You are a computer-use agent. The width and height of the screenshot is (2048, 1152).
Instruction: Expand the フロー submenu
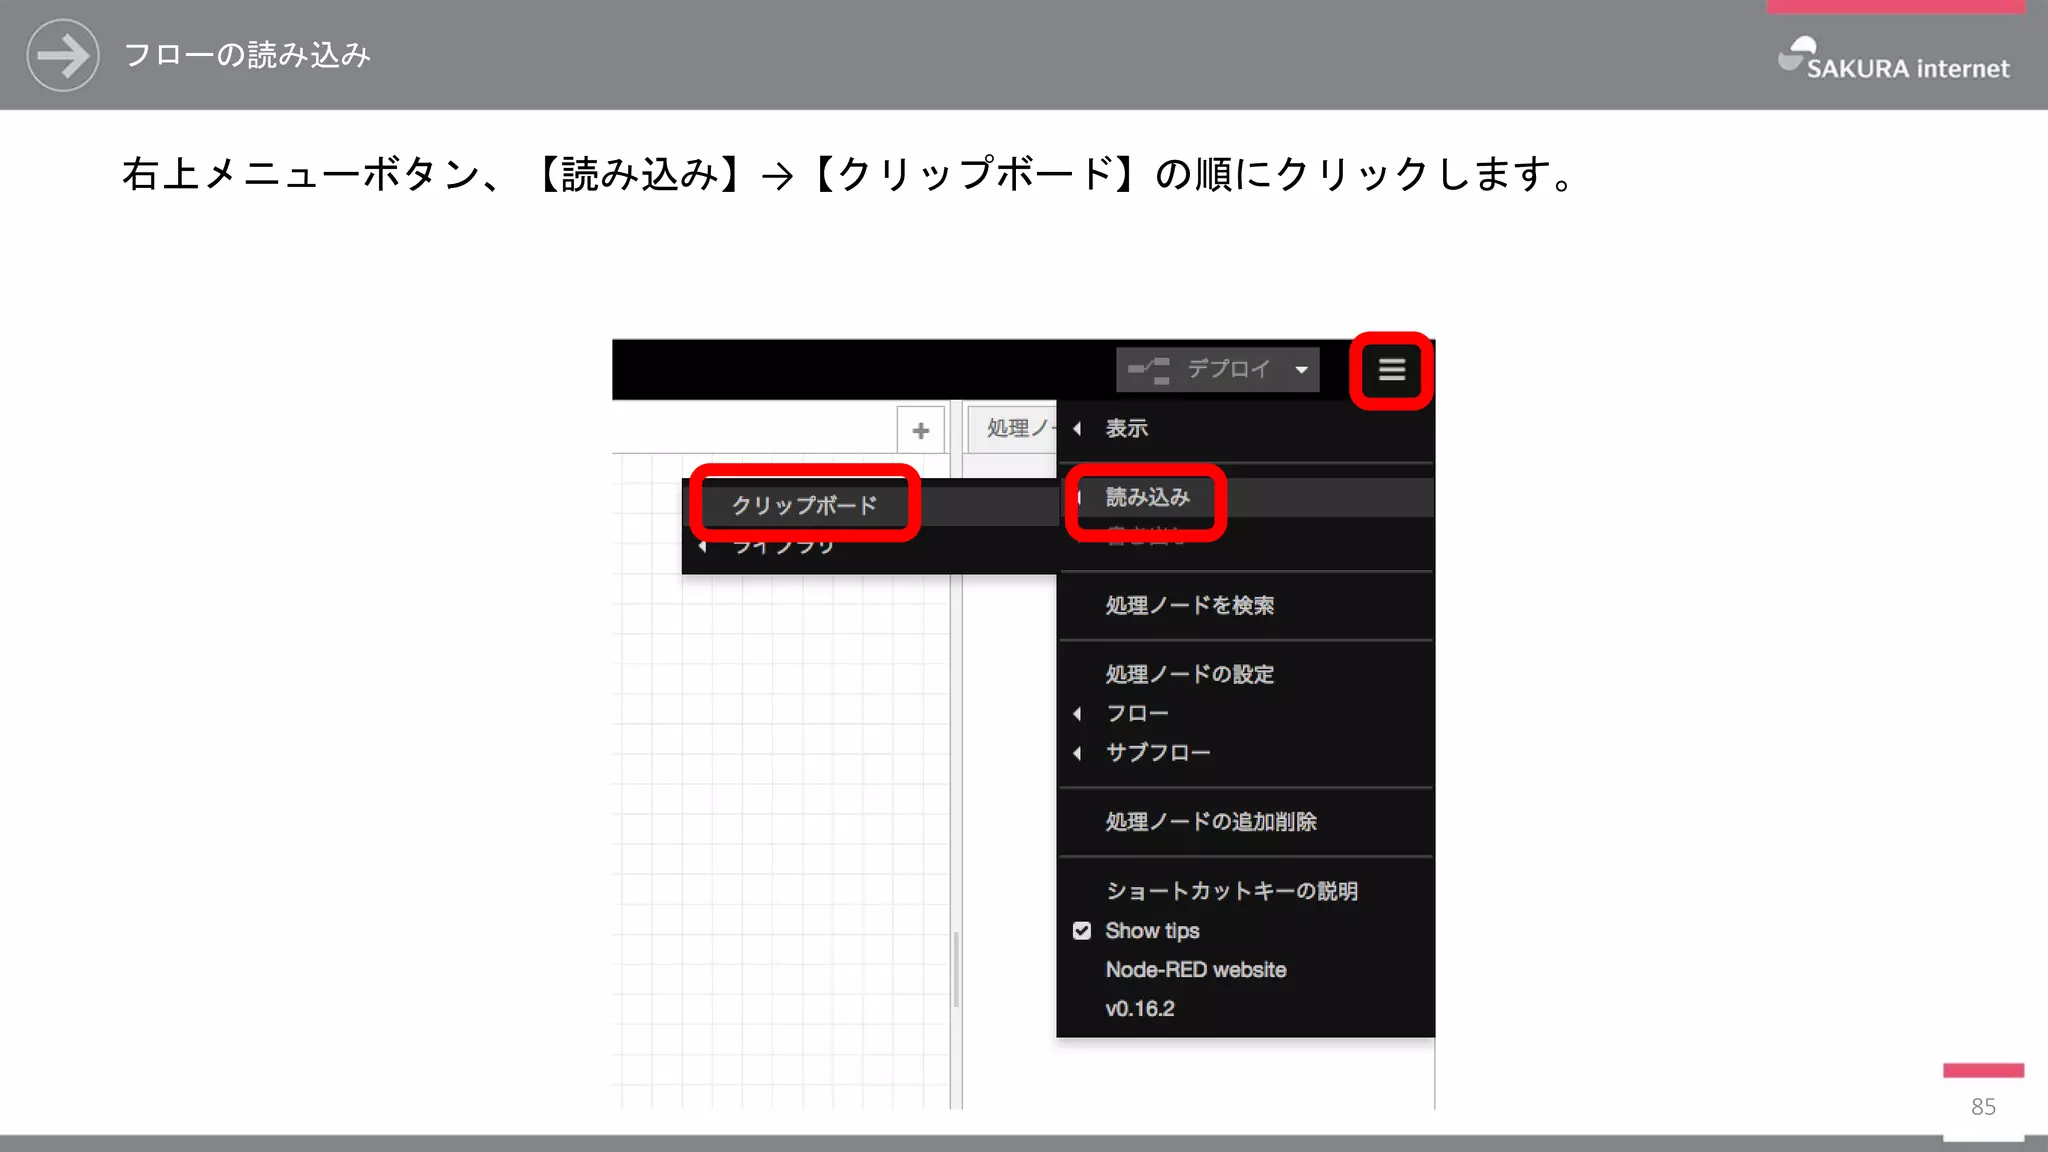point(1246,713)
